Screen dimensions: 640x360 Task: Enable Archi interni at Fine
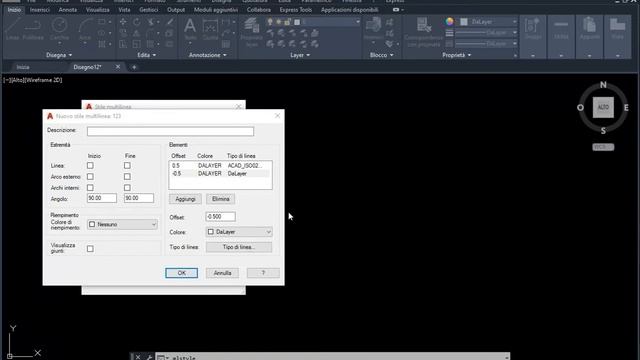pyautogui.click(x=127, y=188)
